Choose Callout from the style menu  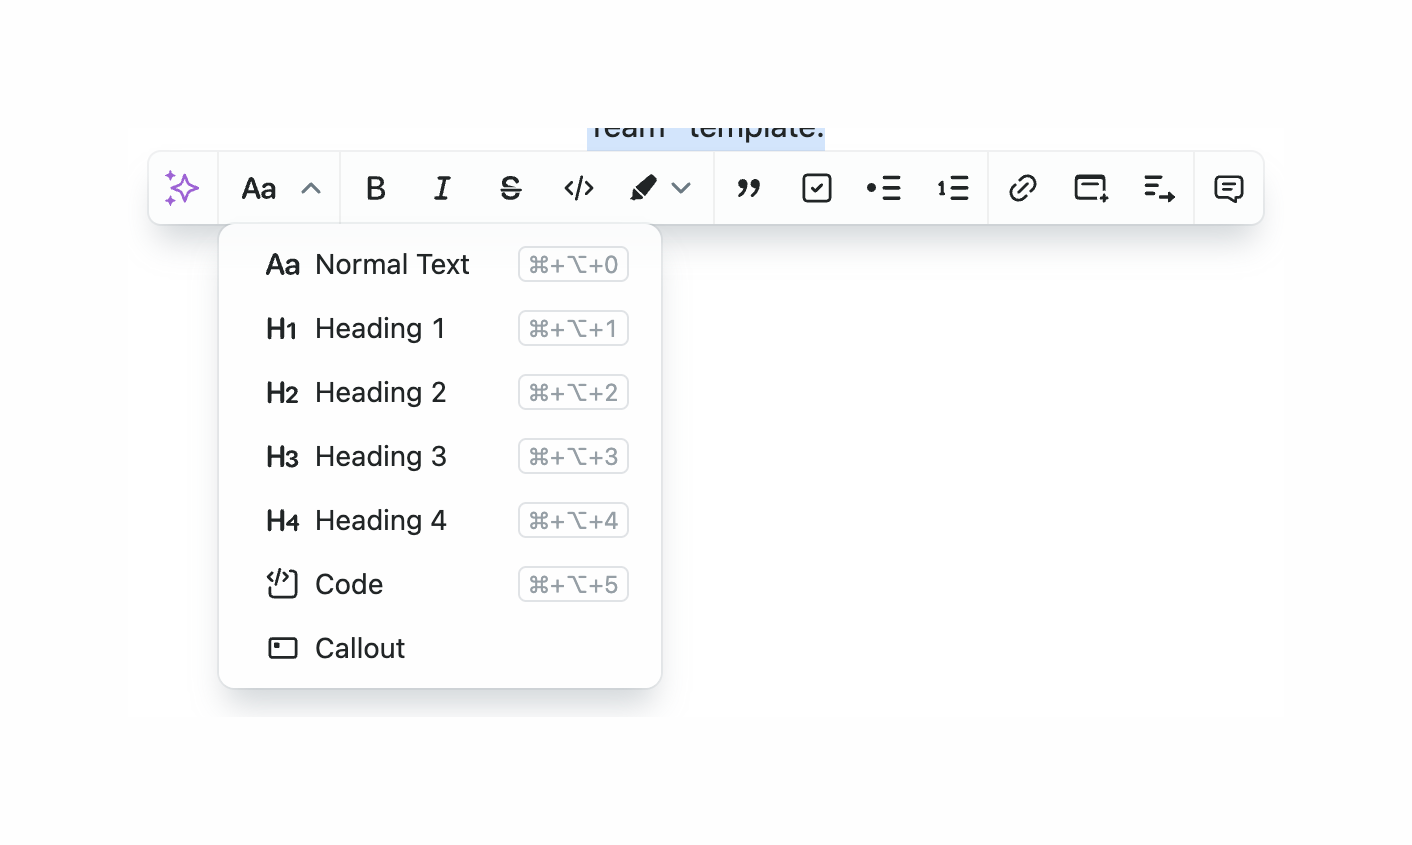pyautogui.click(x=360, y=649)
